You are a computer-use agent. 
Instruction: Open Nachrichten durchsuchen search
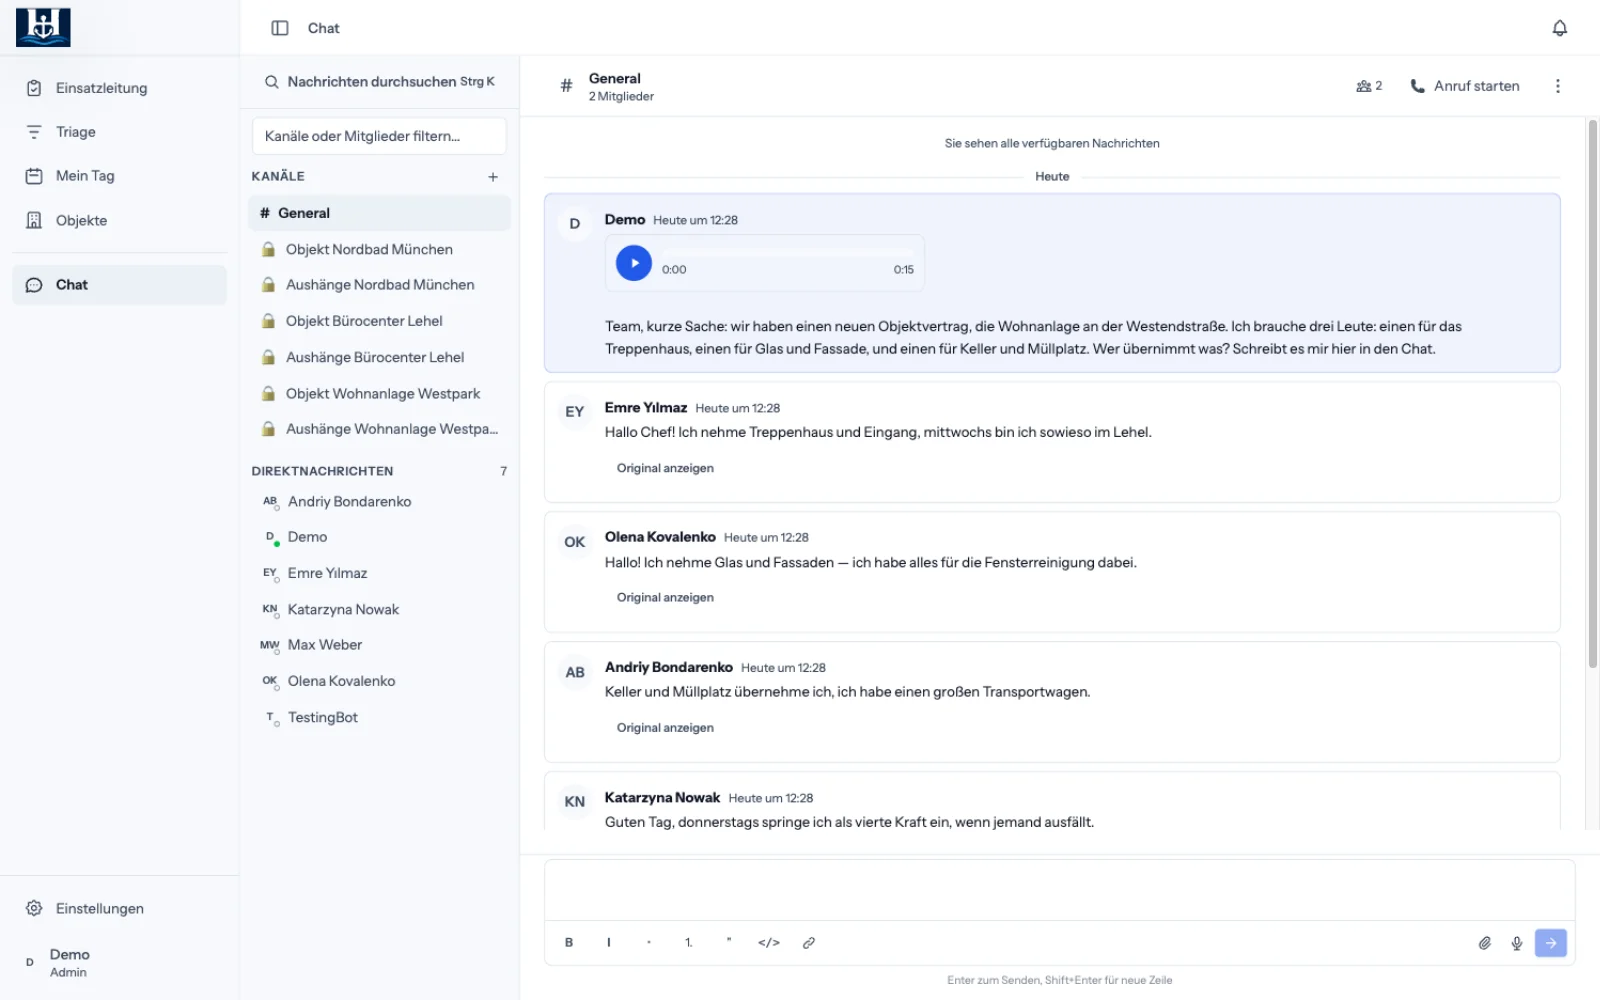click(379, 82)
